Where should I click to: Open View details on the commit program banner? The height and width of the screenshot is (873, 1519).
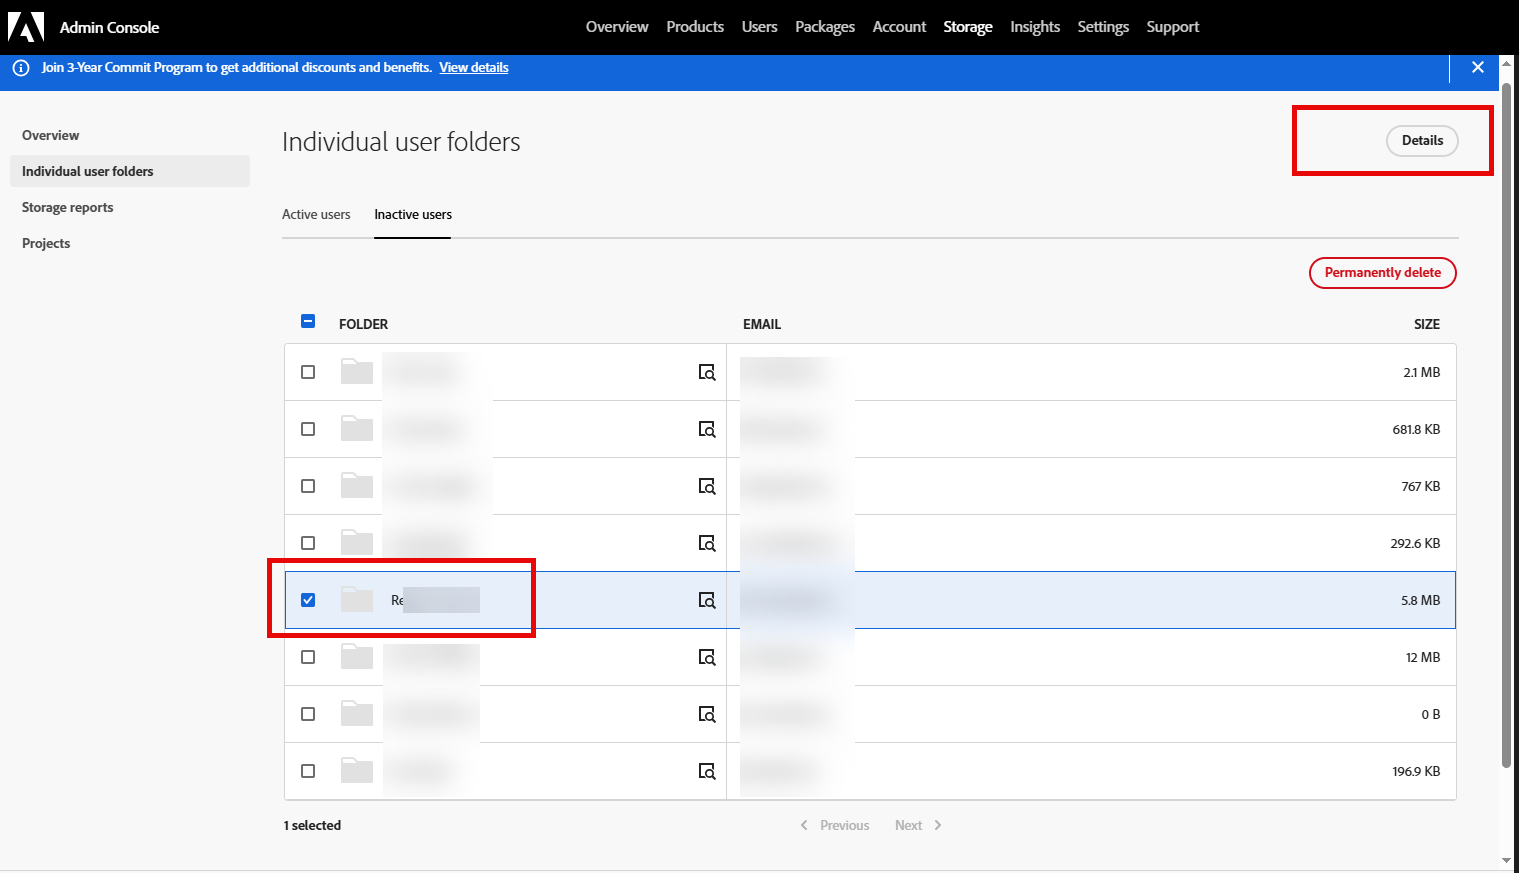point(473,67)
